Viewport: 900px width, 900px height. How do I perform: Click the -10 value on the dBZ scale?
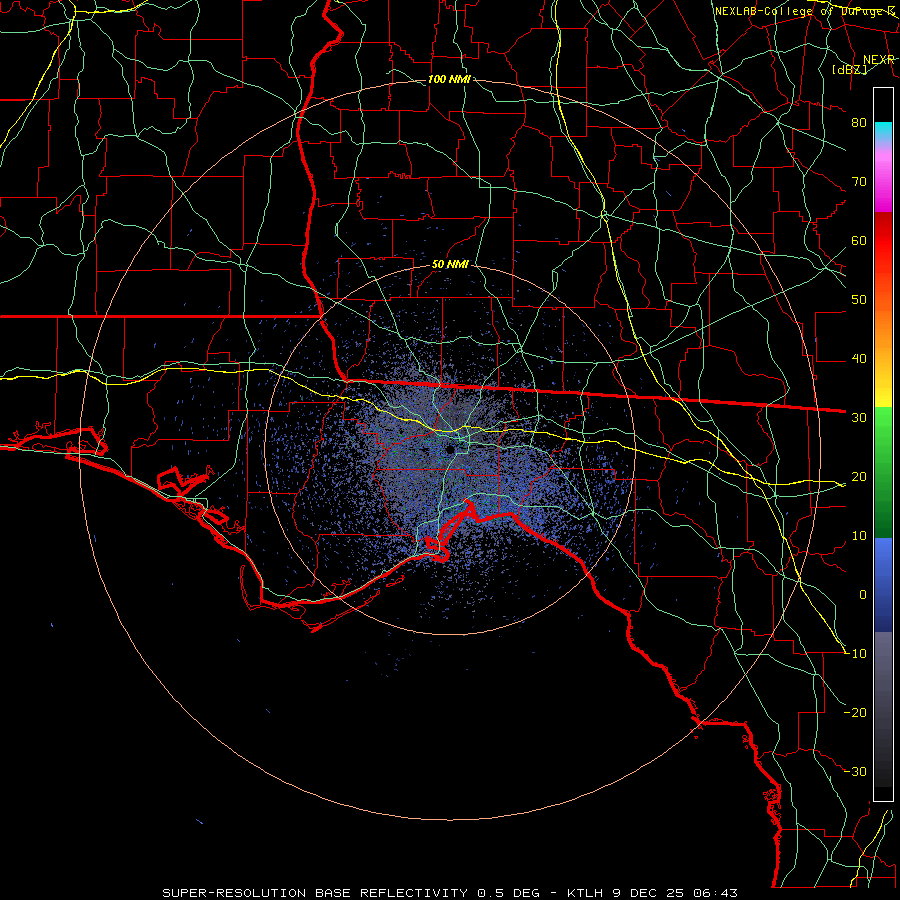click(855, 654)
